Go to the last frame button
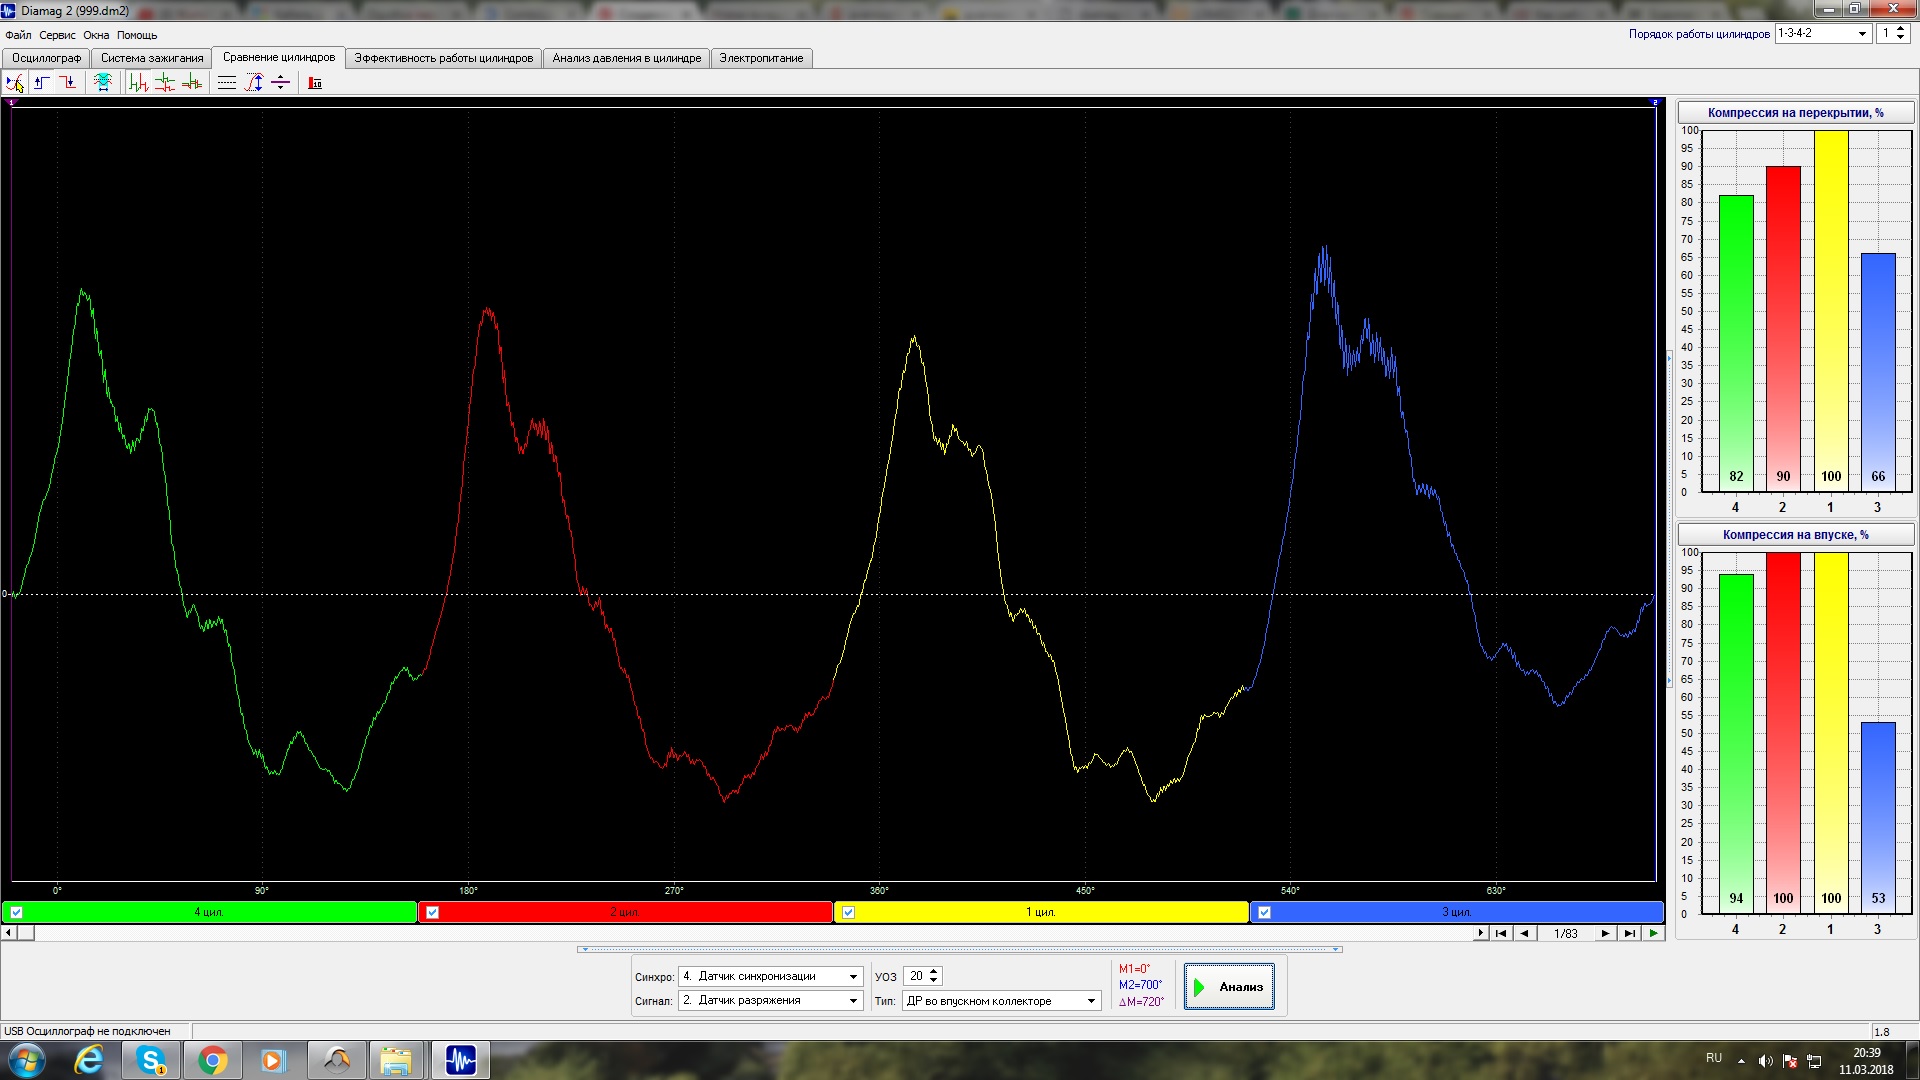This screenshot has height=1080, width=1920. click(x=1629, y=933)
